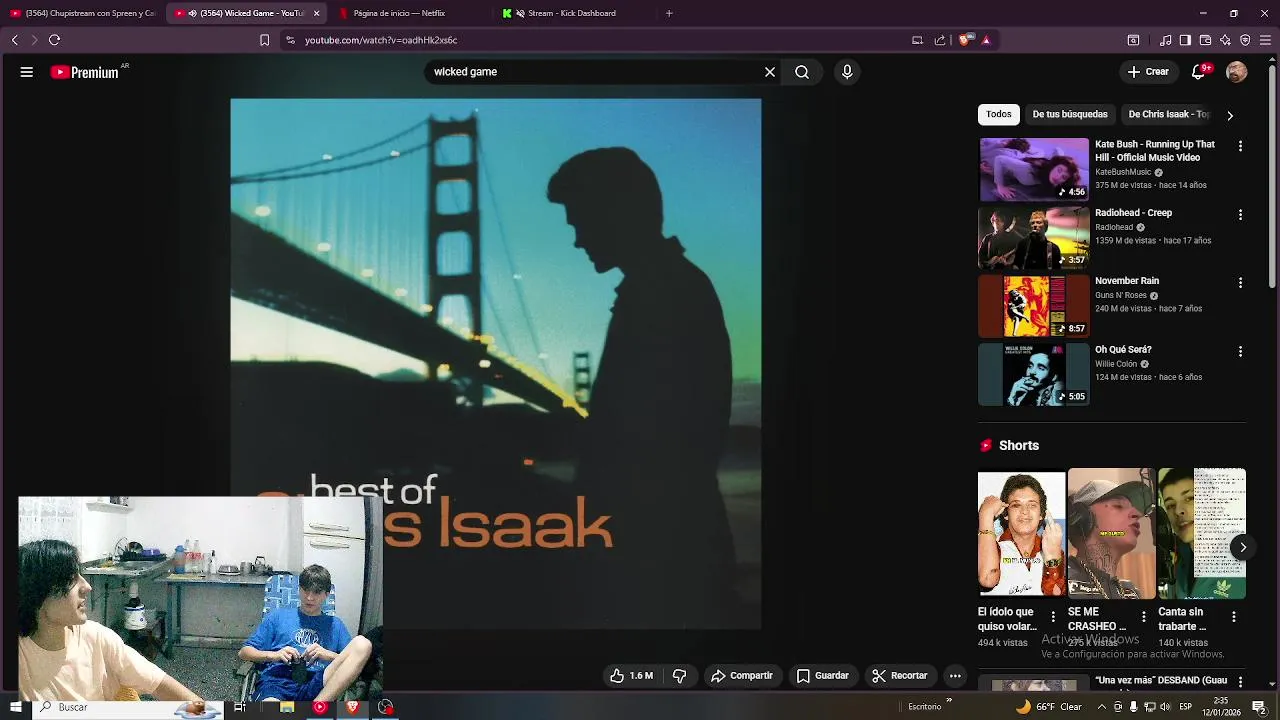Open Radiohead Creep video thumbnail

coord(1034,238)
